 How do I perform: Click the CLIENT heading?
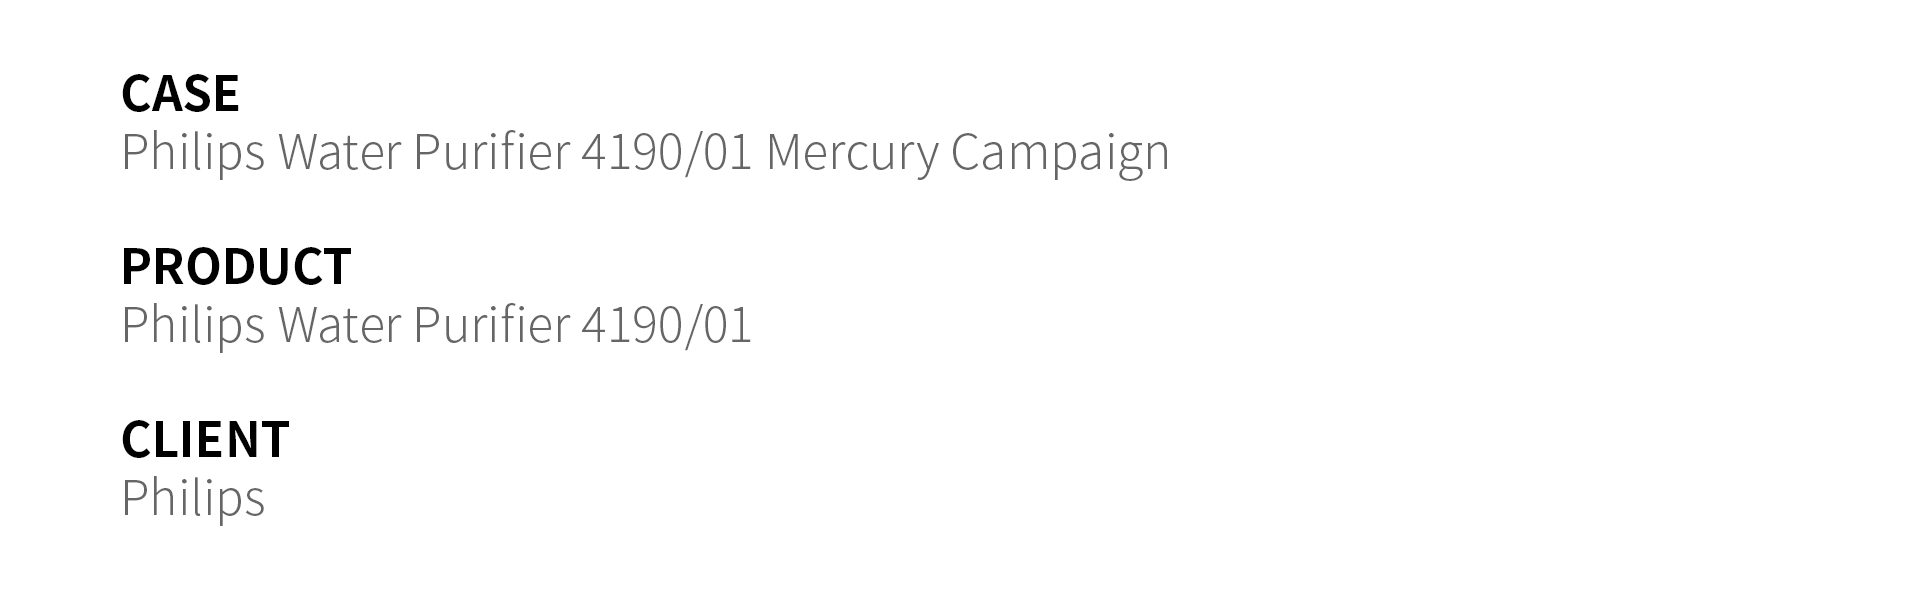point(205,439)
